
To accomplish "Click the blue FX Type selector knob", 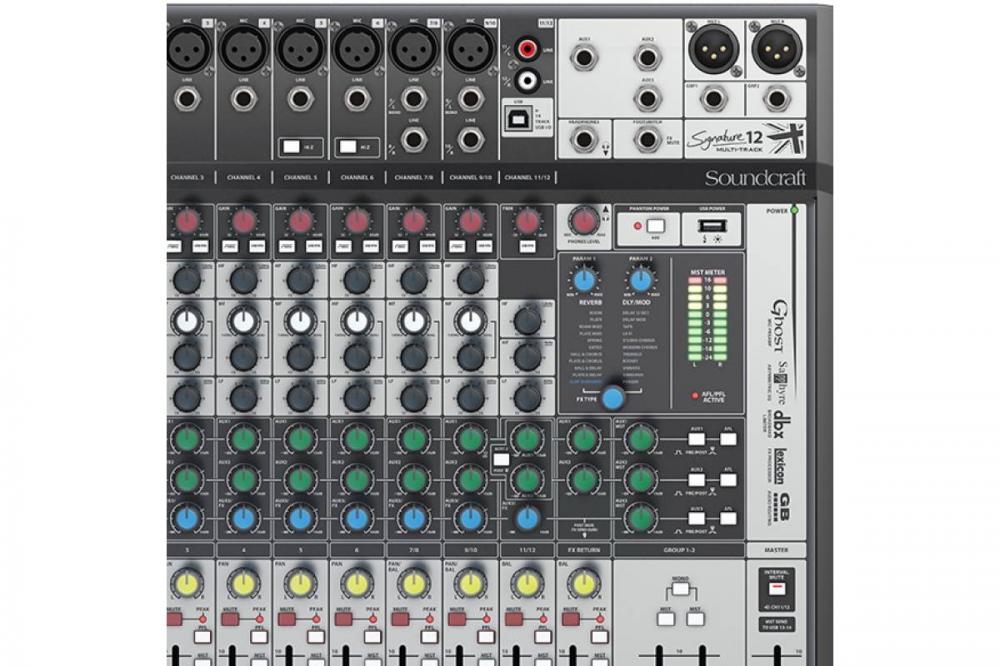I will (x=613, y=397).
